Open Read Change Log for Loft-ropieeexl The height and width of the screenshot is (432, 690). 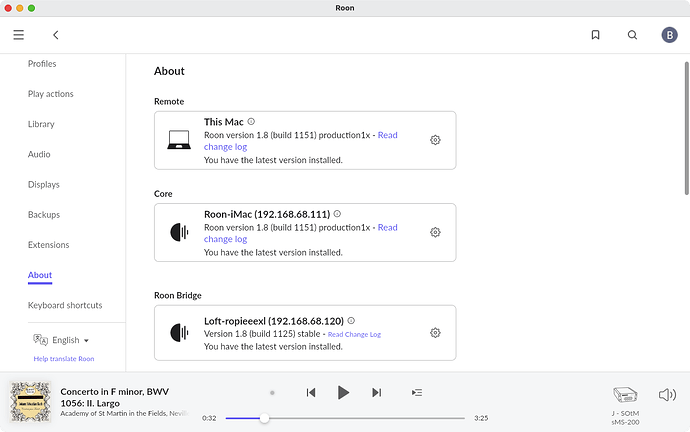354,334
